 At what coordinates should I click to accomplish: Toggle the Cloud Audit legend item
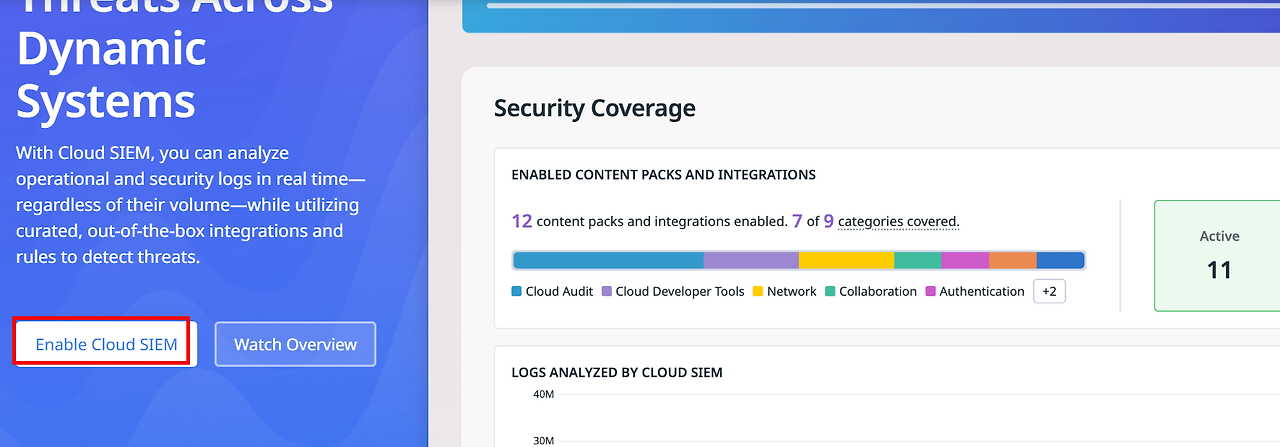tap(552, 291)
